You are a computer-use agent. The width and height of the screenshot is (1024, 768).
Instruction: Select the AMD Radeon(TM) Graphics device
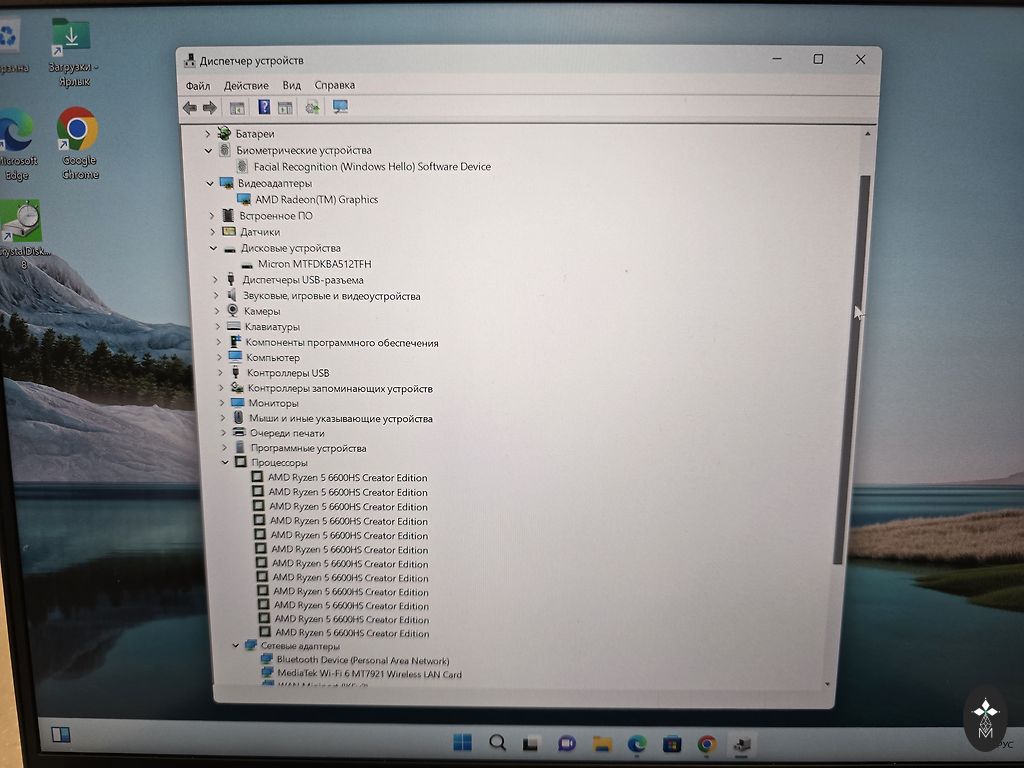click(316, 200)
